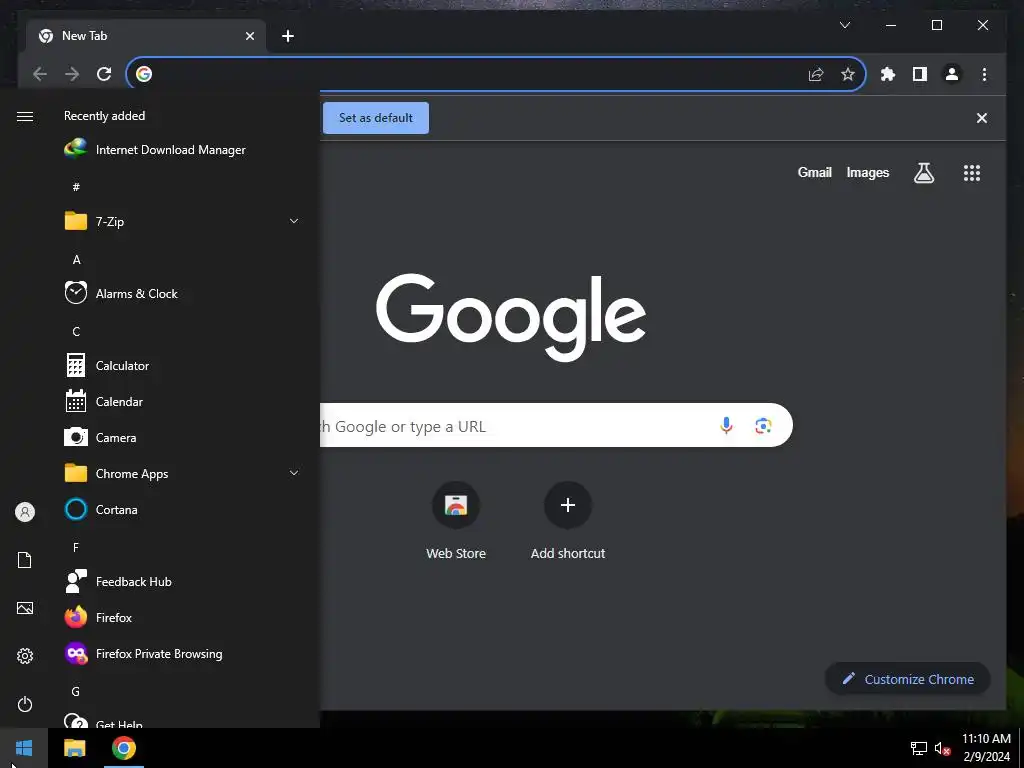The image size is (1024, 768).
Task: Bookmark this tab with the star
Action: click(x=848, y=74)
